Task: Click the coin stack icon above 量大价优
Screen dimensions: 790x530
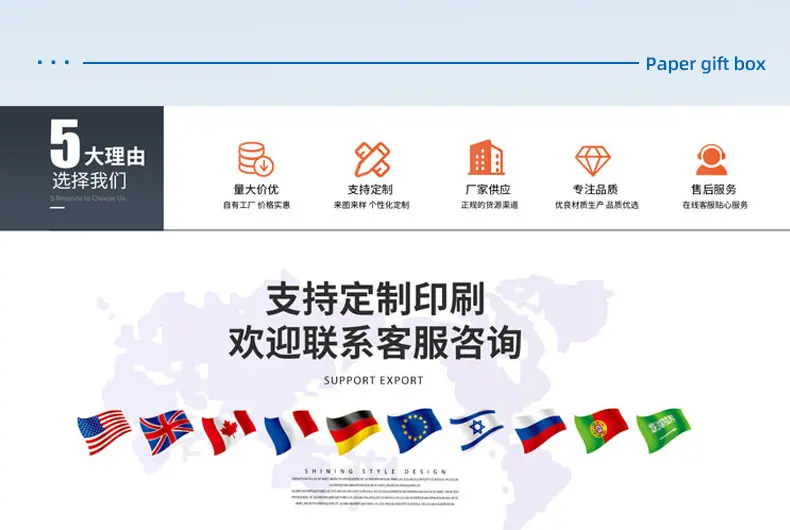Action: 256,159
